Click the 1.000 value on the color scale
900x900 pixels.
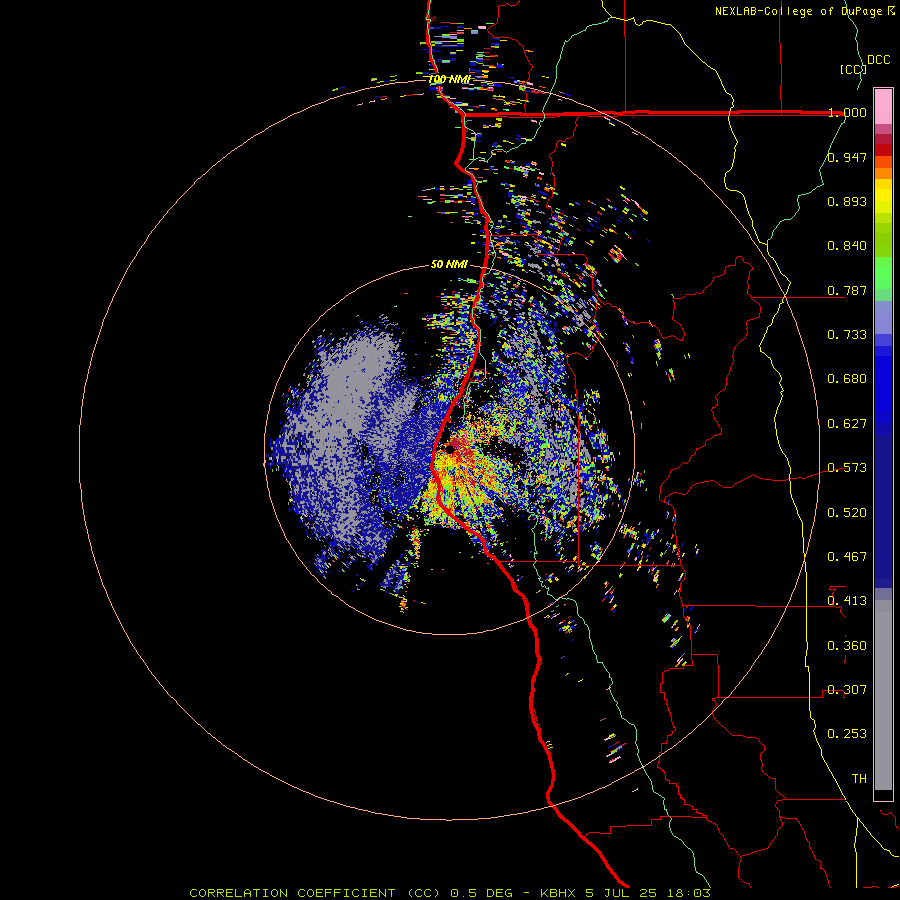tap(847, 112)
